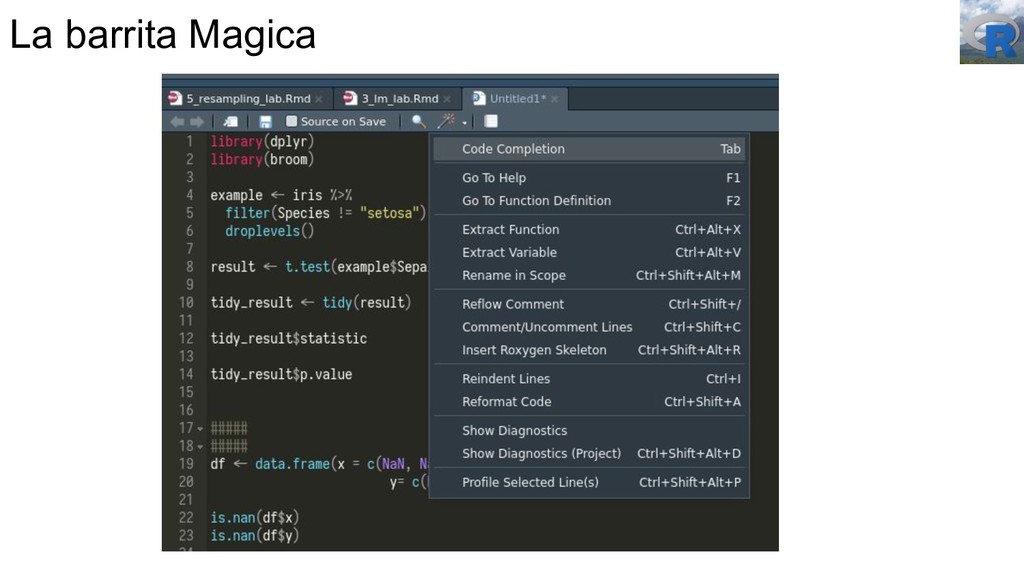This screenshot has height=576, width=1024.
Task: Choose Reformat Code from the menu
Action: click(x=589, y=401)
